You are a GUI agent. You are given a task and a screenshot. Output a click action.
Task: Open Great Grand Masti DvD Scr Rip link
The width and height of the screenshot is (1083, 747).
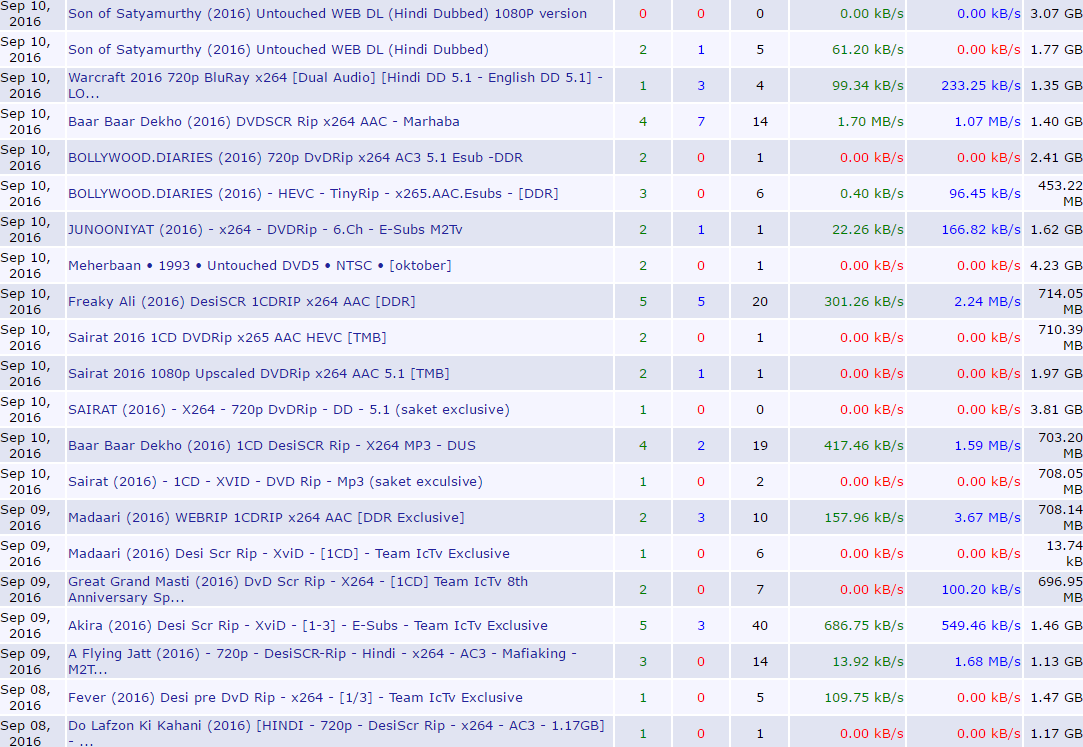tap(298, 590)
